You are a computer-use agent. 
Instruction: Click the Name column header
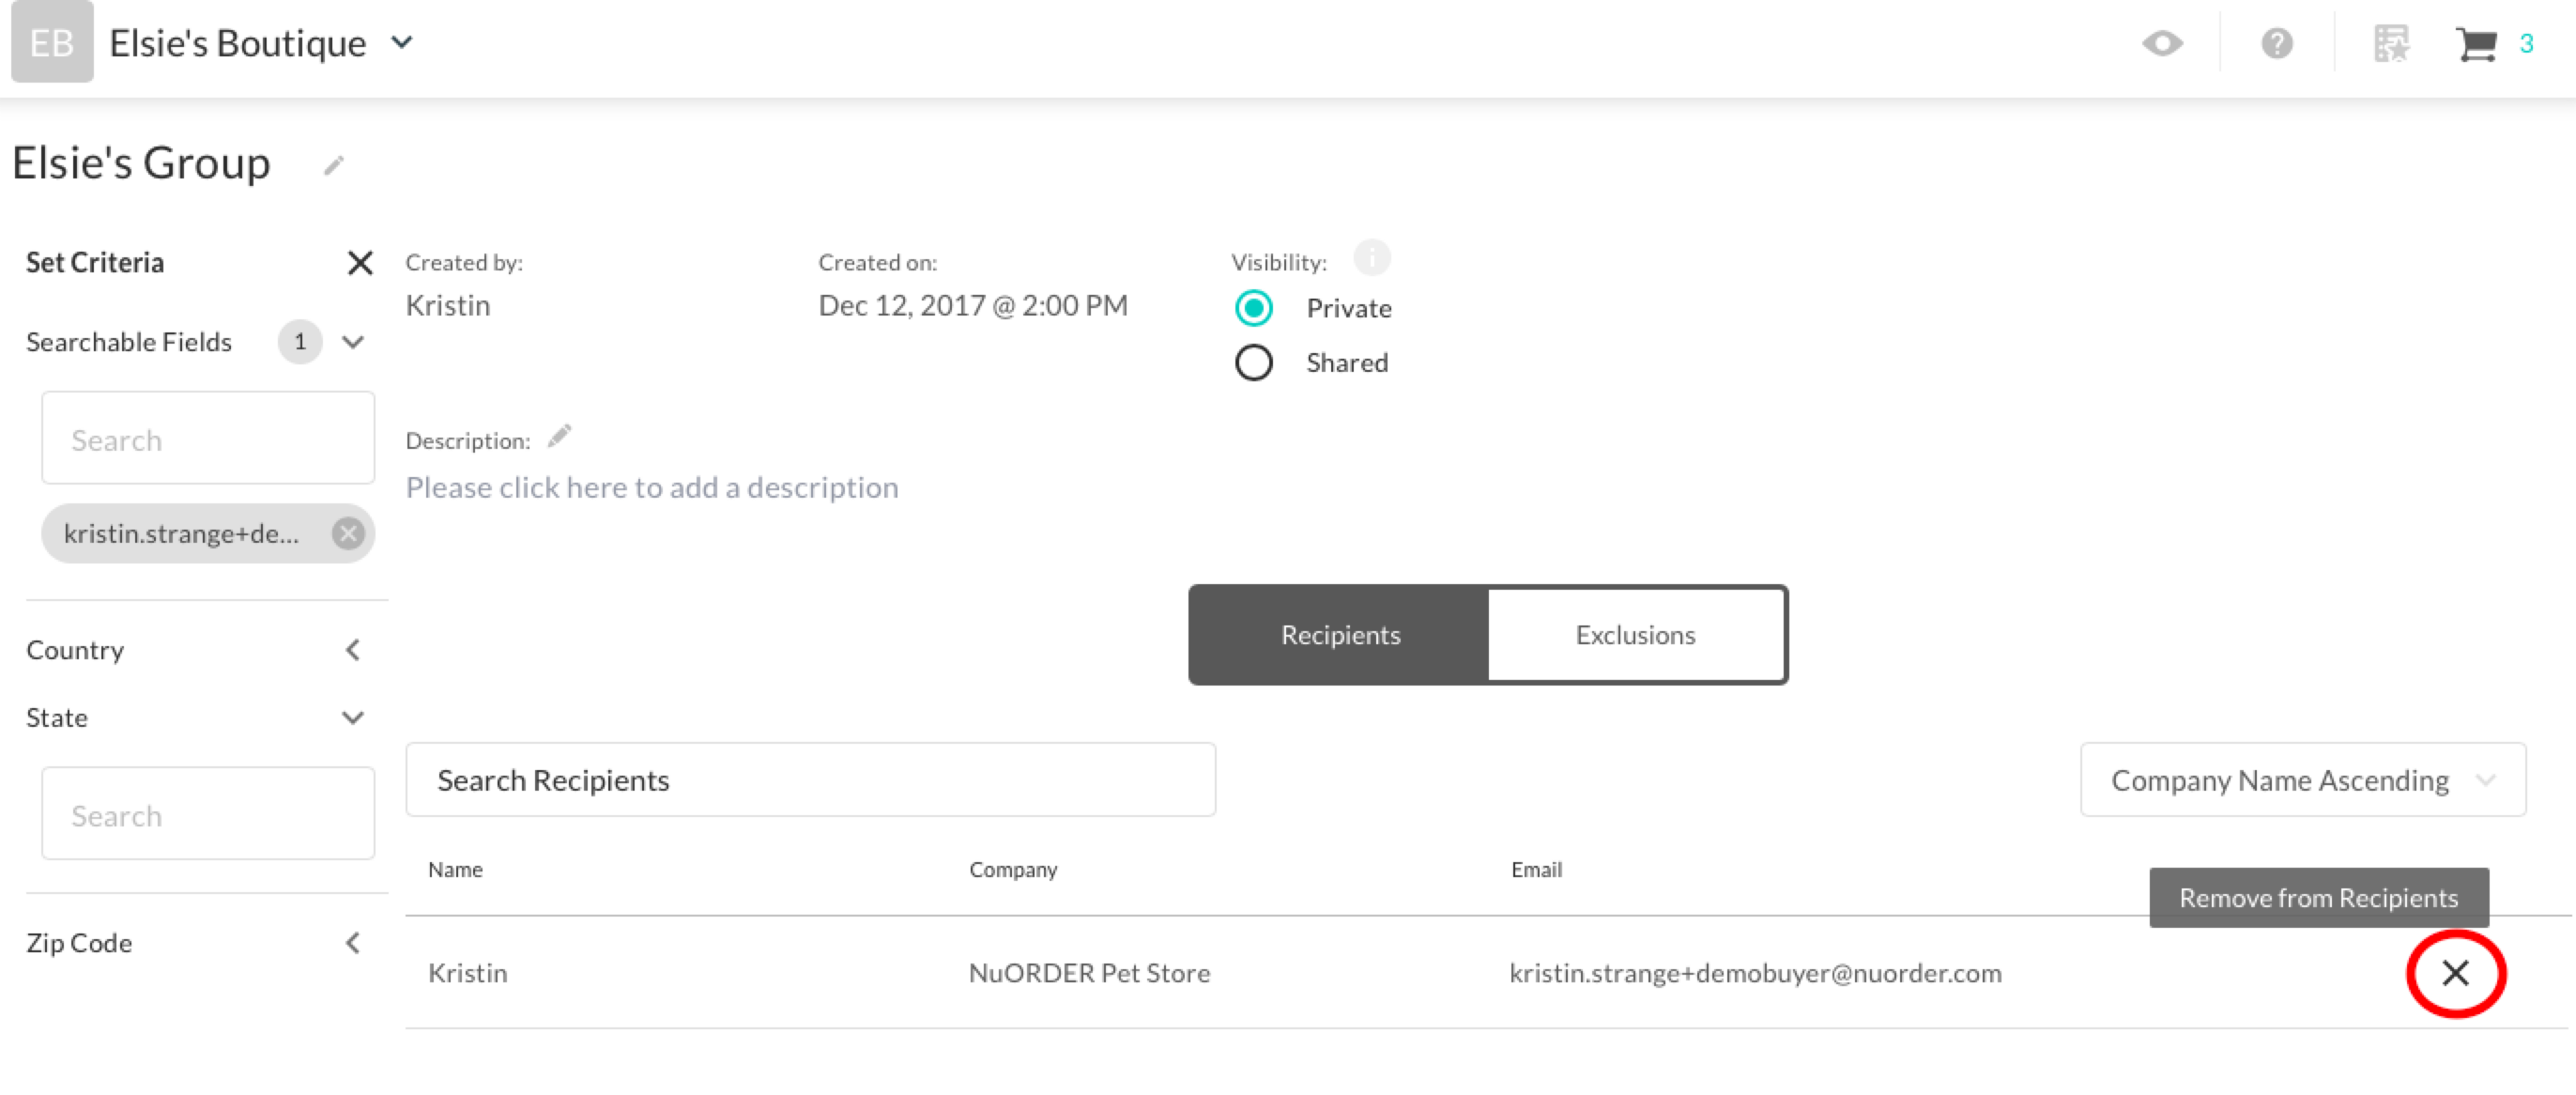coord(455,870)
